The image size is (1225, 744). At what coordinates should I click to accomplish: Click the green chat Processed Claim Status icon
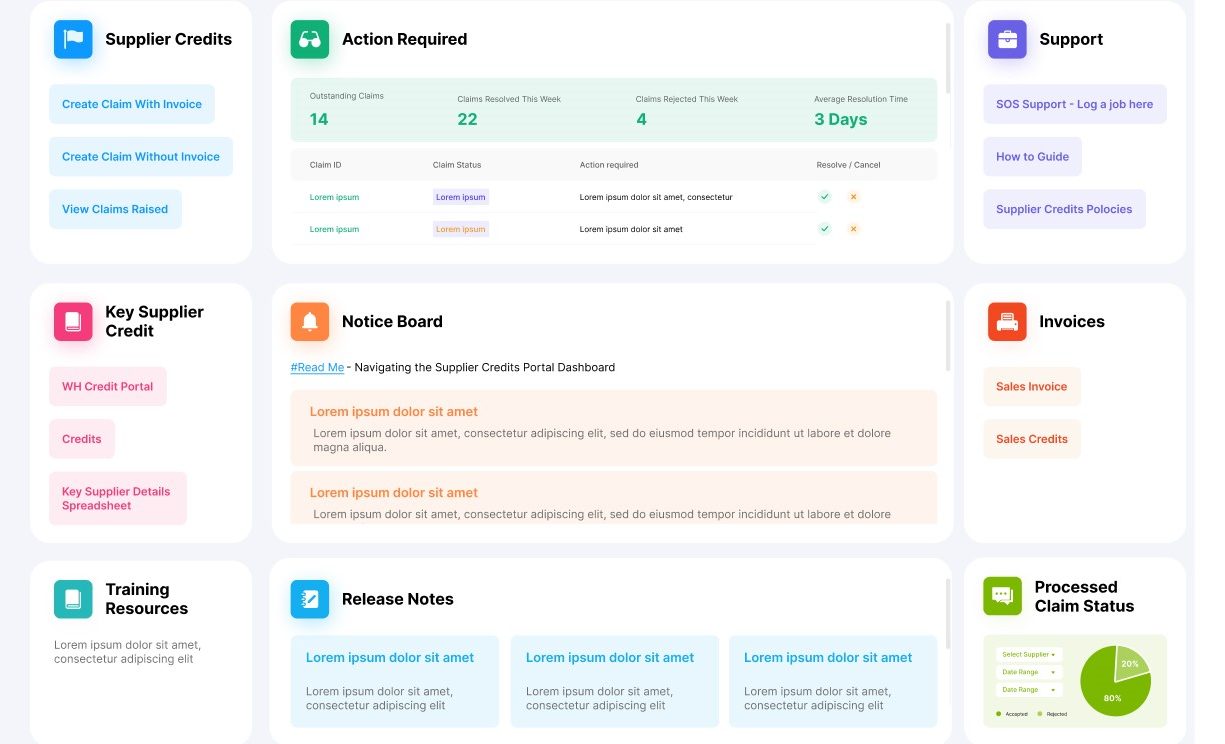[1002, 596]
